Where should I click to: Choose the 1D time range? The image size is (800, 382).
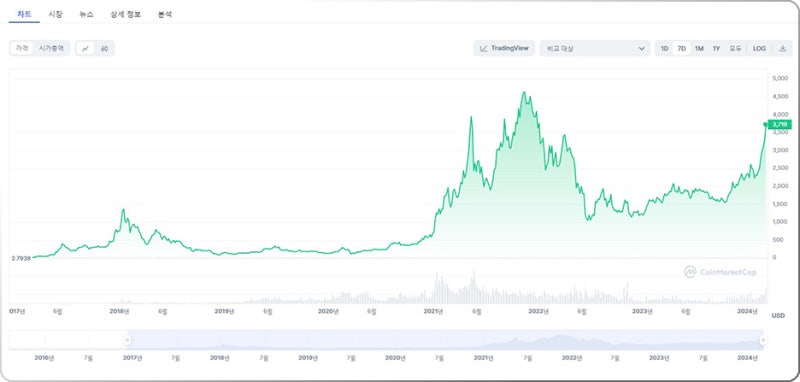(665, 48)
